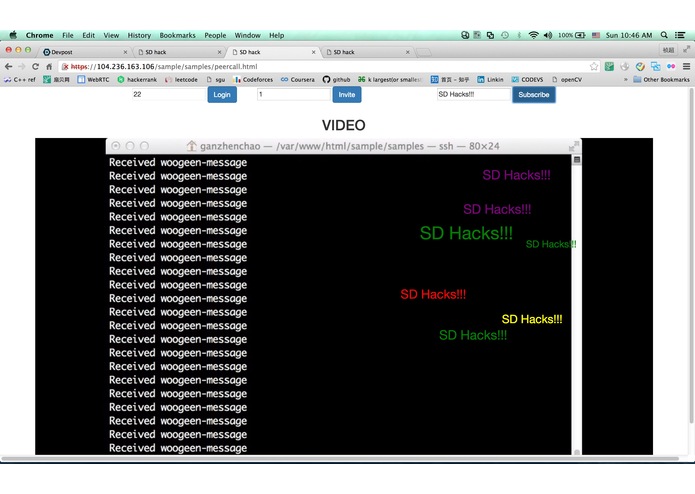Show battery status in menu bar
Screen dimensions: 695x494
572,35
